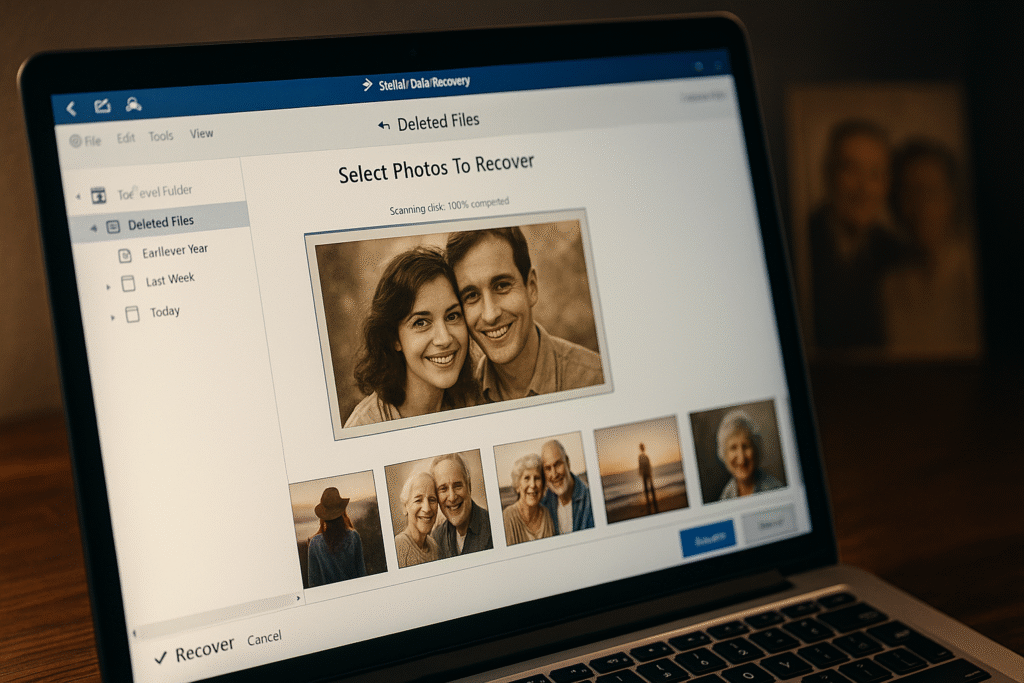
Task: Open the Tools menu
Action: coord(161,137)
